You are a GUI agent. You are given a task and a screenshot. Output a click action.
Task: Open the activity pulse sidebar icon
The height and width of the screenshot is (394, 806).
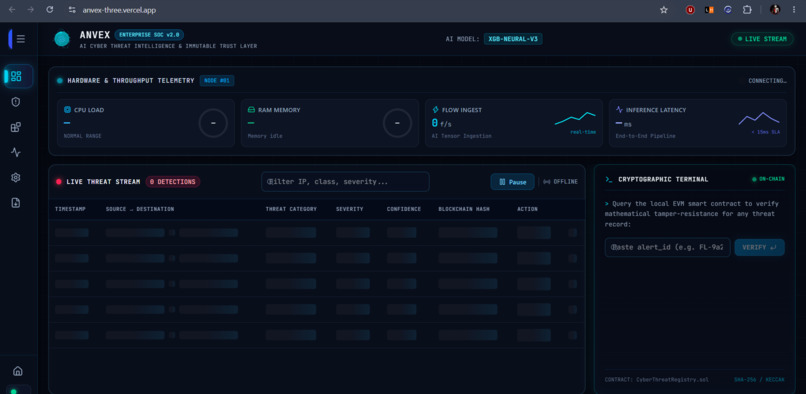coord(16,152)
